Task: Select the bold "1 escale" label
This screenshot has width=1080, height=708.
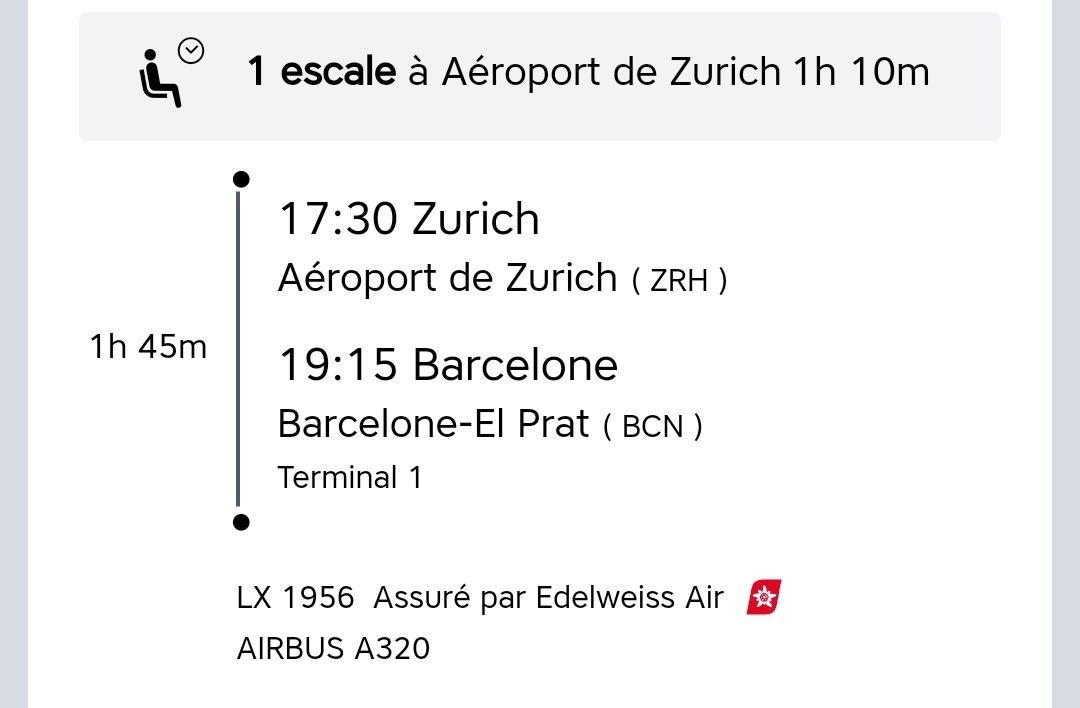Action: click(321, 72)
